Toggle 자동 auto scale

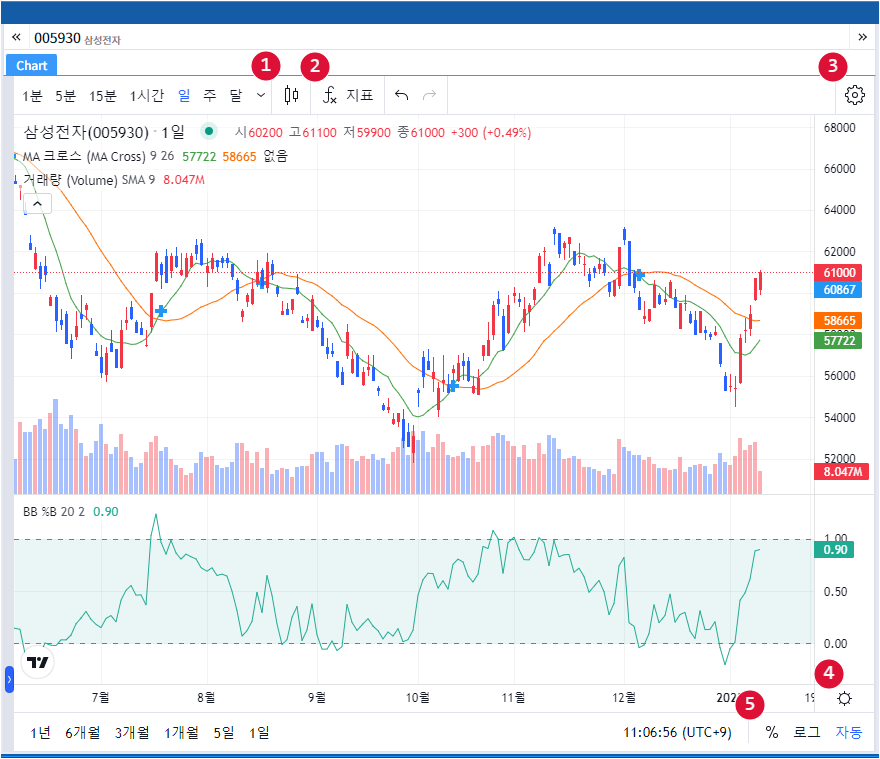848,732
